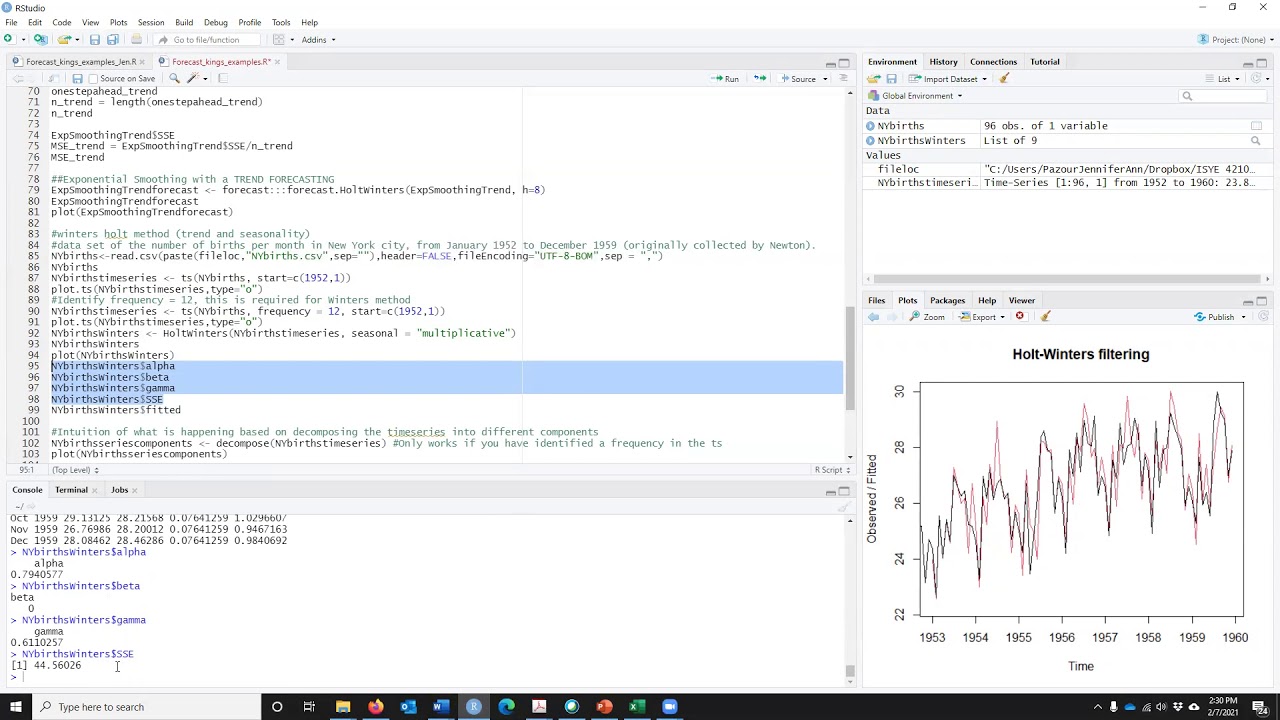Click the Load Workspace icon in Environment pane
Viewport: 1280px width, 720px height.
tap(874, 79)
